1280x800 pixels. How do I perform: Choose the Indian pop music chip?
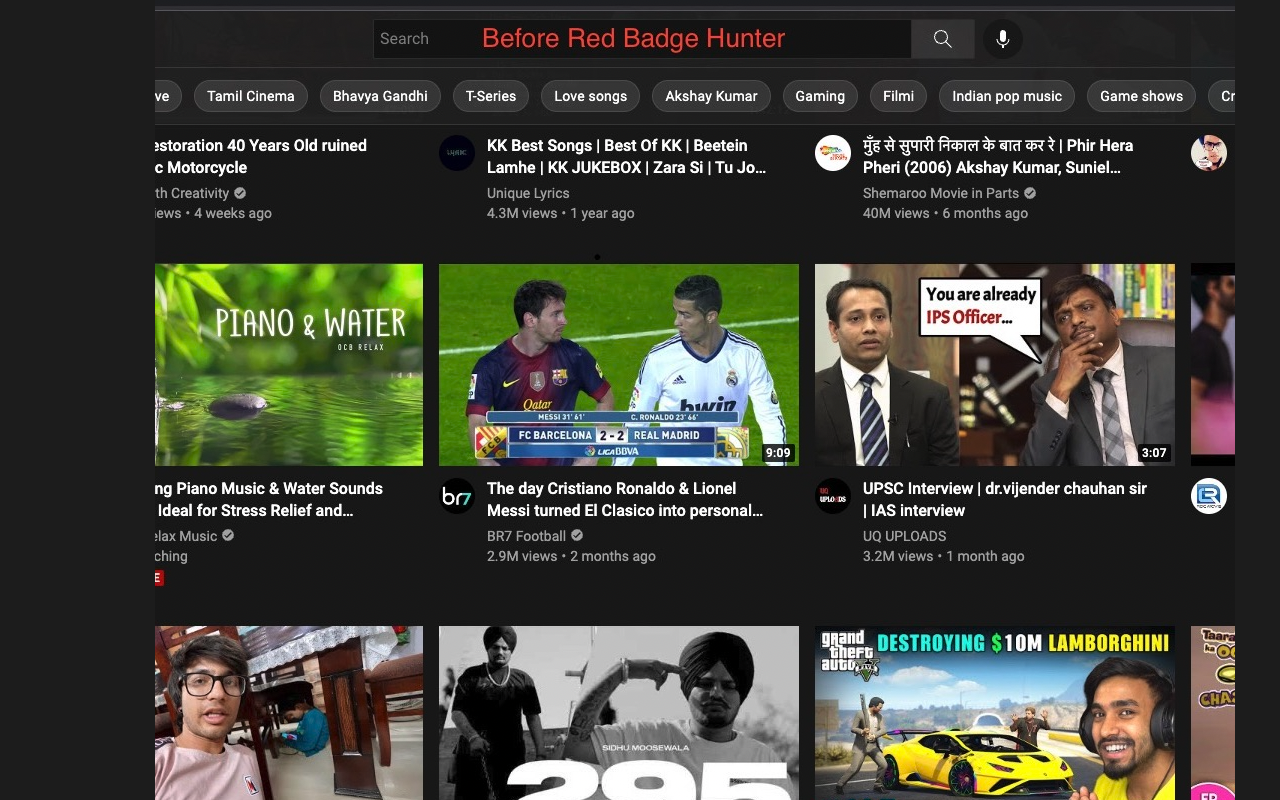[1007, 96]
